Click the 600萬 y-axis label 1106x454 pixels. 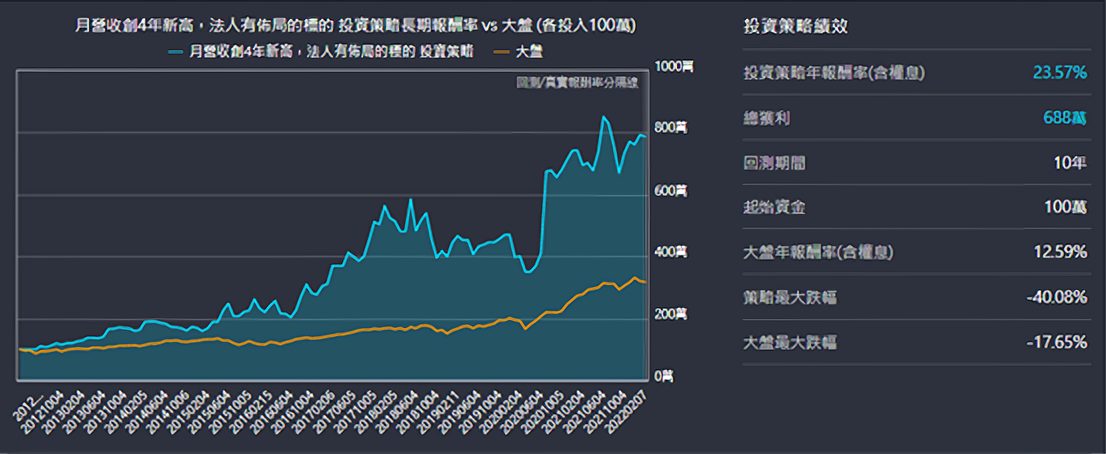(670, 190)
